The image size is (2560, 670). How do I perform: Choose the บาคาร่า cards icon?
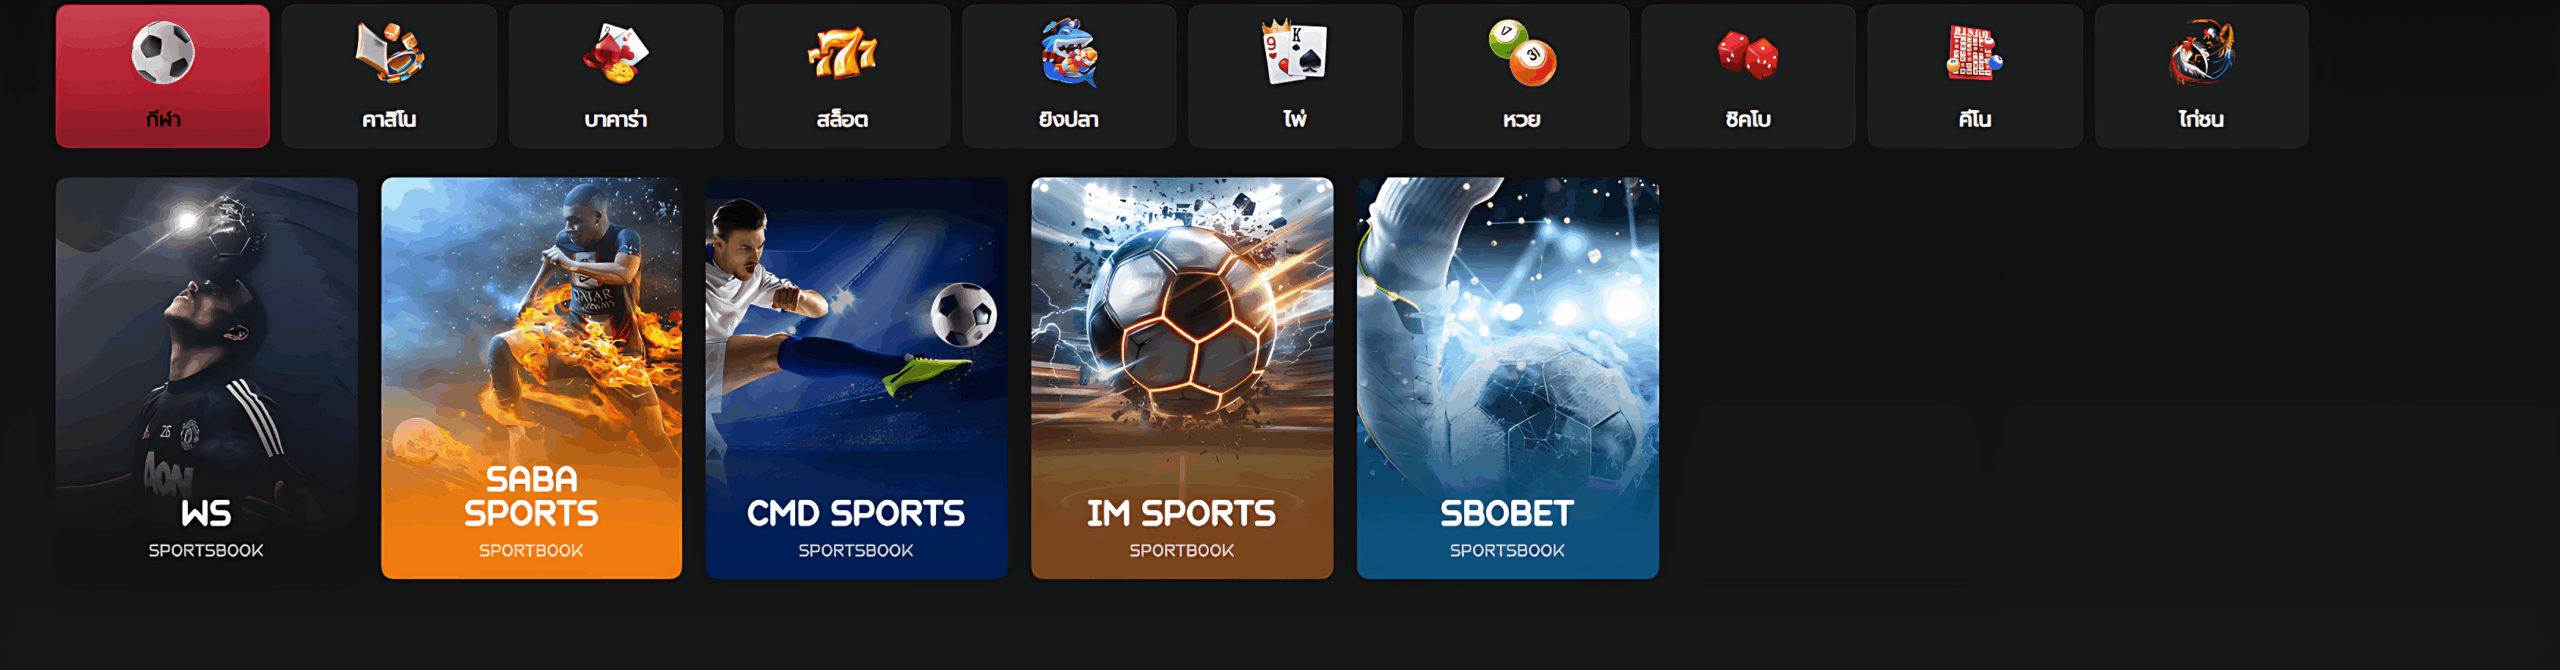[616, 53]
